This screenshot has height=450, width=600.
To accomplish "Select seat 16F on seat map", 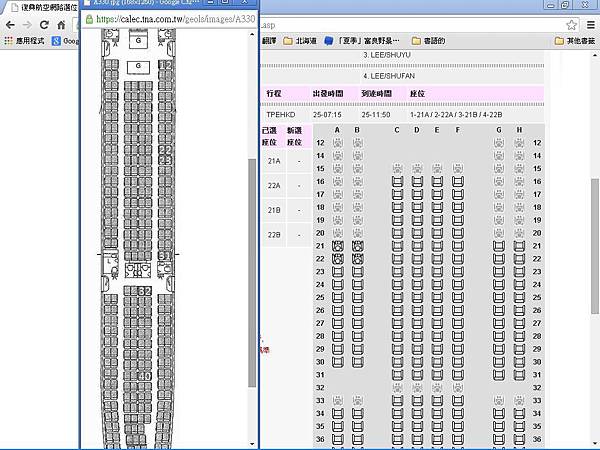I will pos(458,181).
